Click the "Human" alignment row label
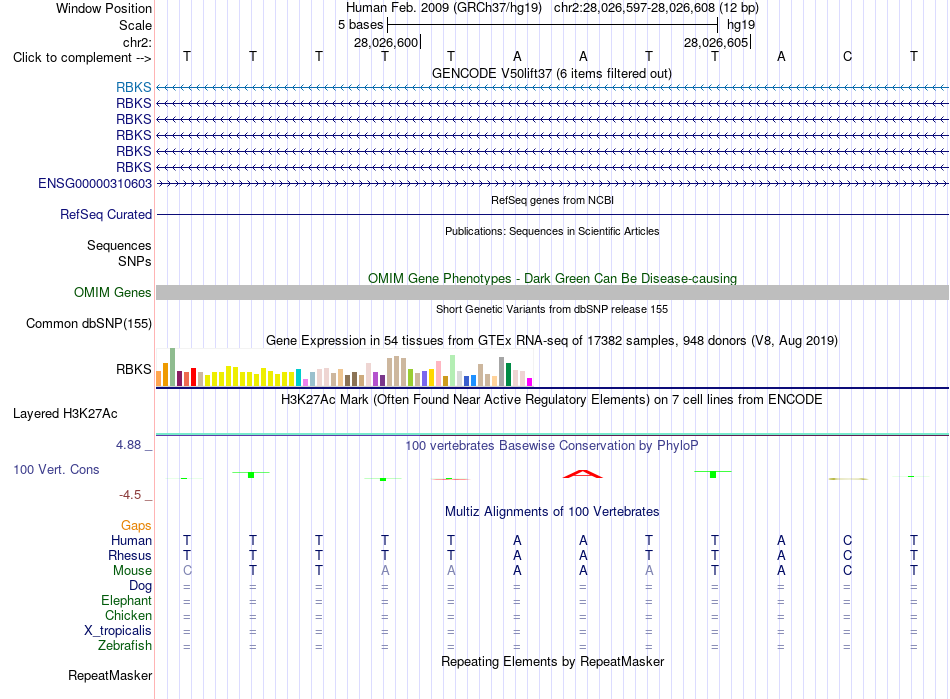 (131, 540)
